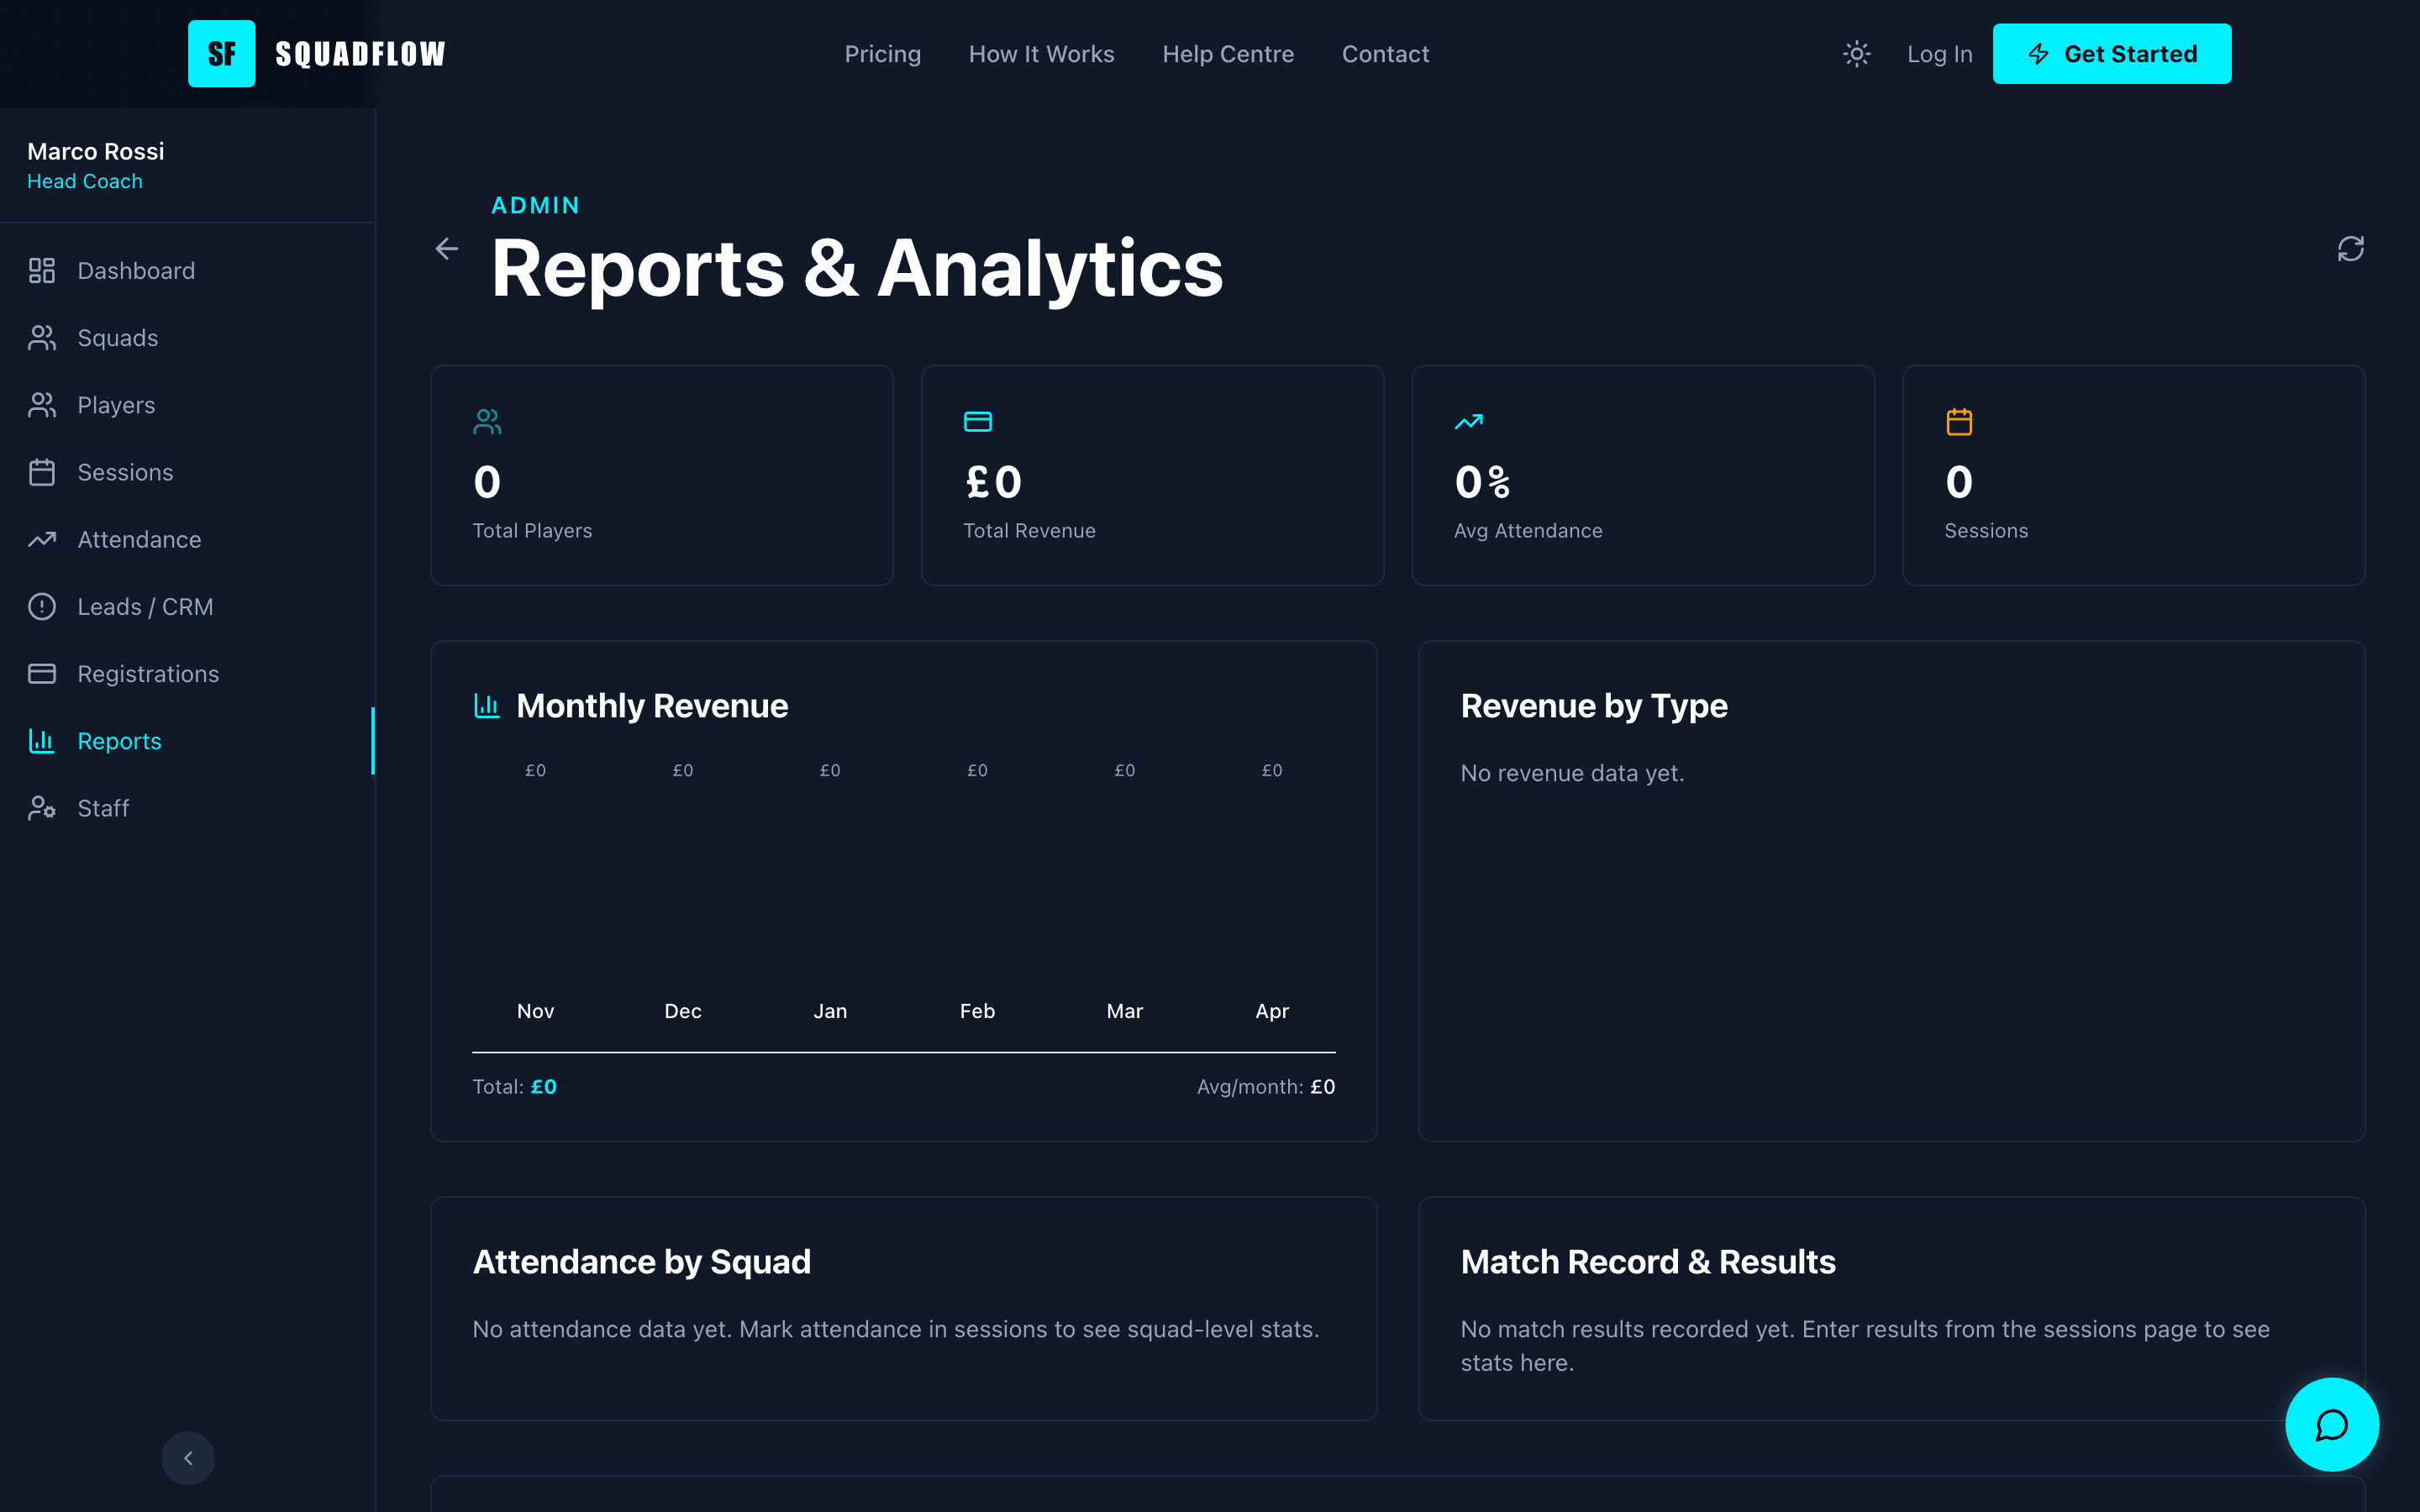2420x1512 pixels.
Task: Open the Help Centre page
Action: point(1228,53)
